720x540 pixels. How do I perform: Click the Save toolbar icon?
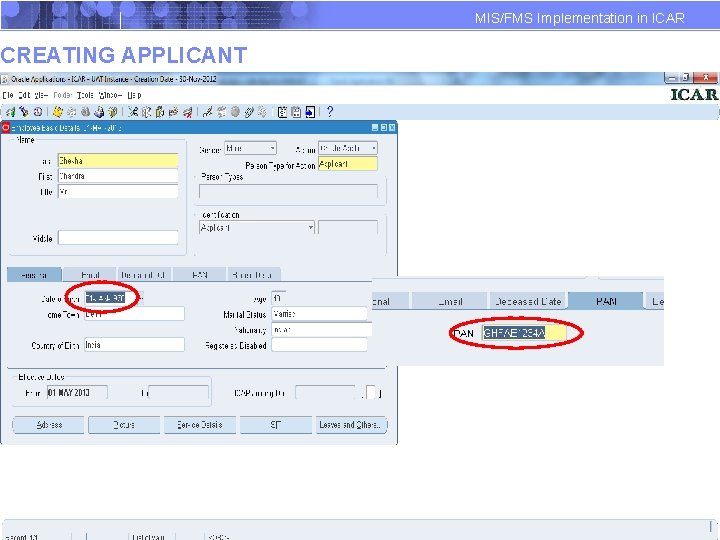tap(58, 112)
